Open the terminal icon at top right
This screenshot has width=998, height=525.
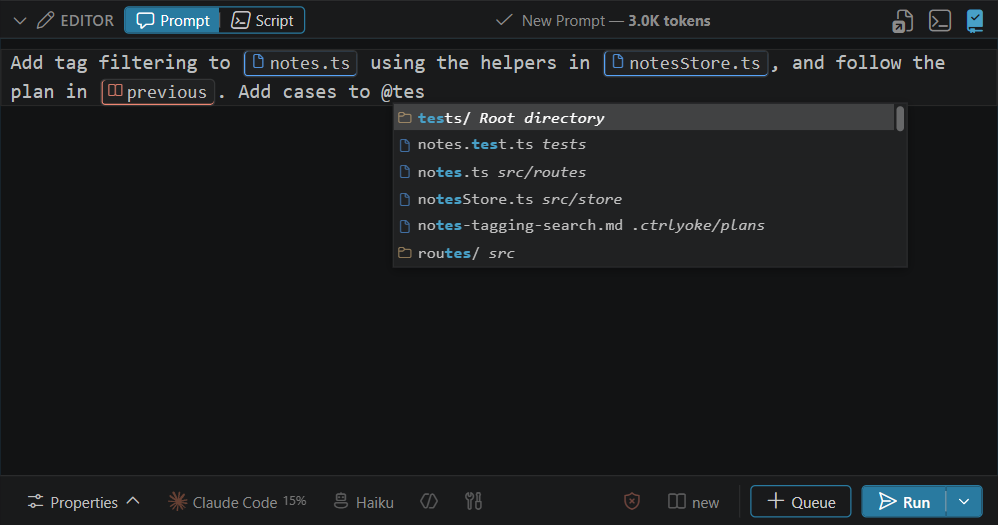tap(939, 21)
